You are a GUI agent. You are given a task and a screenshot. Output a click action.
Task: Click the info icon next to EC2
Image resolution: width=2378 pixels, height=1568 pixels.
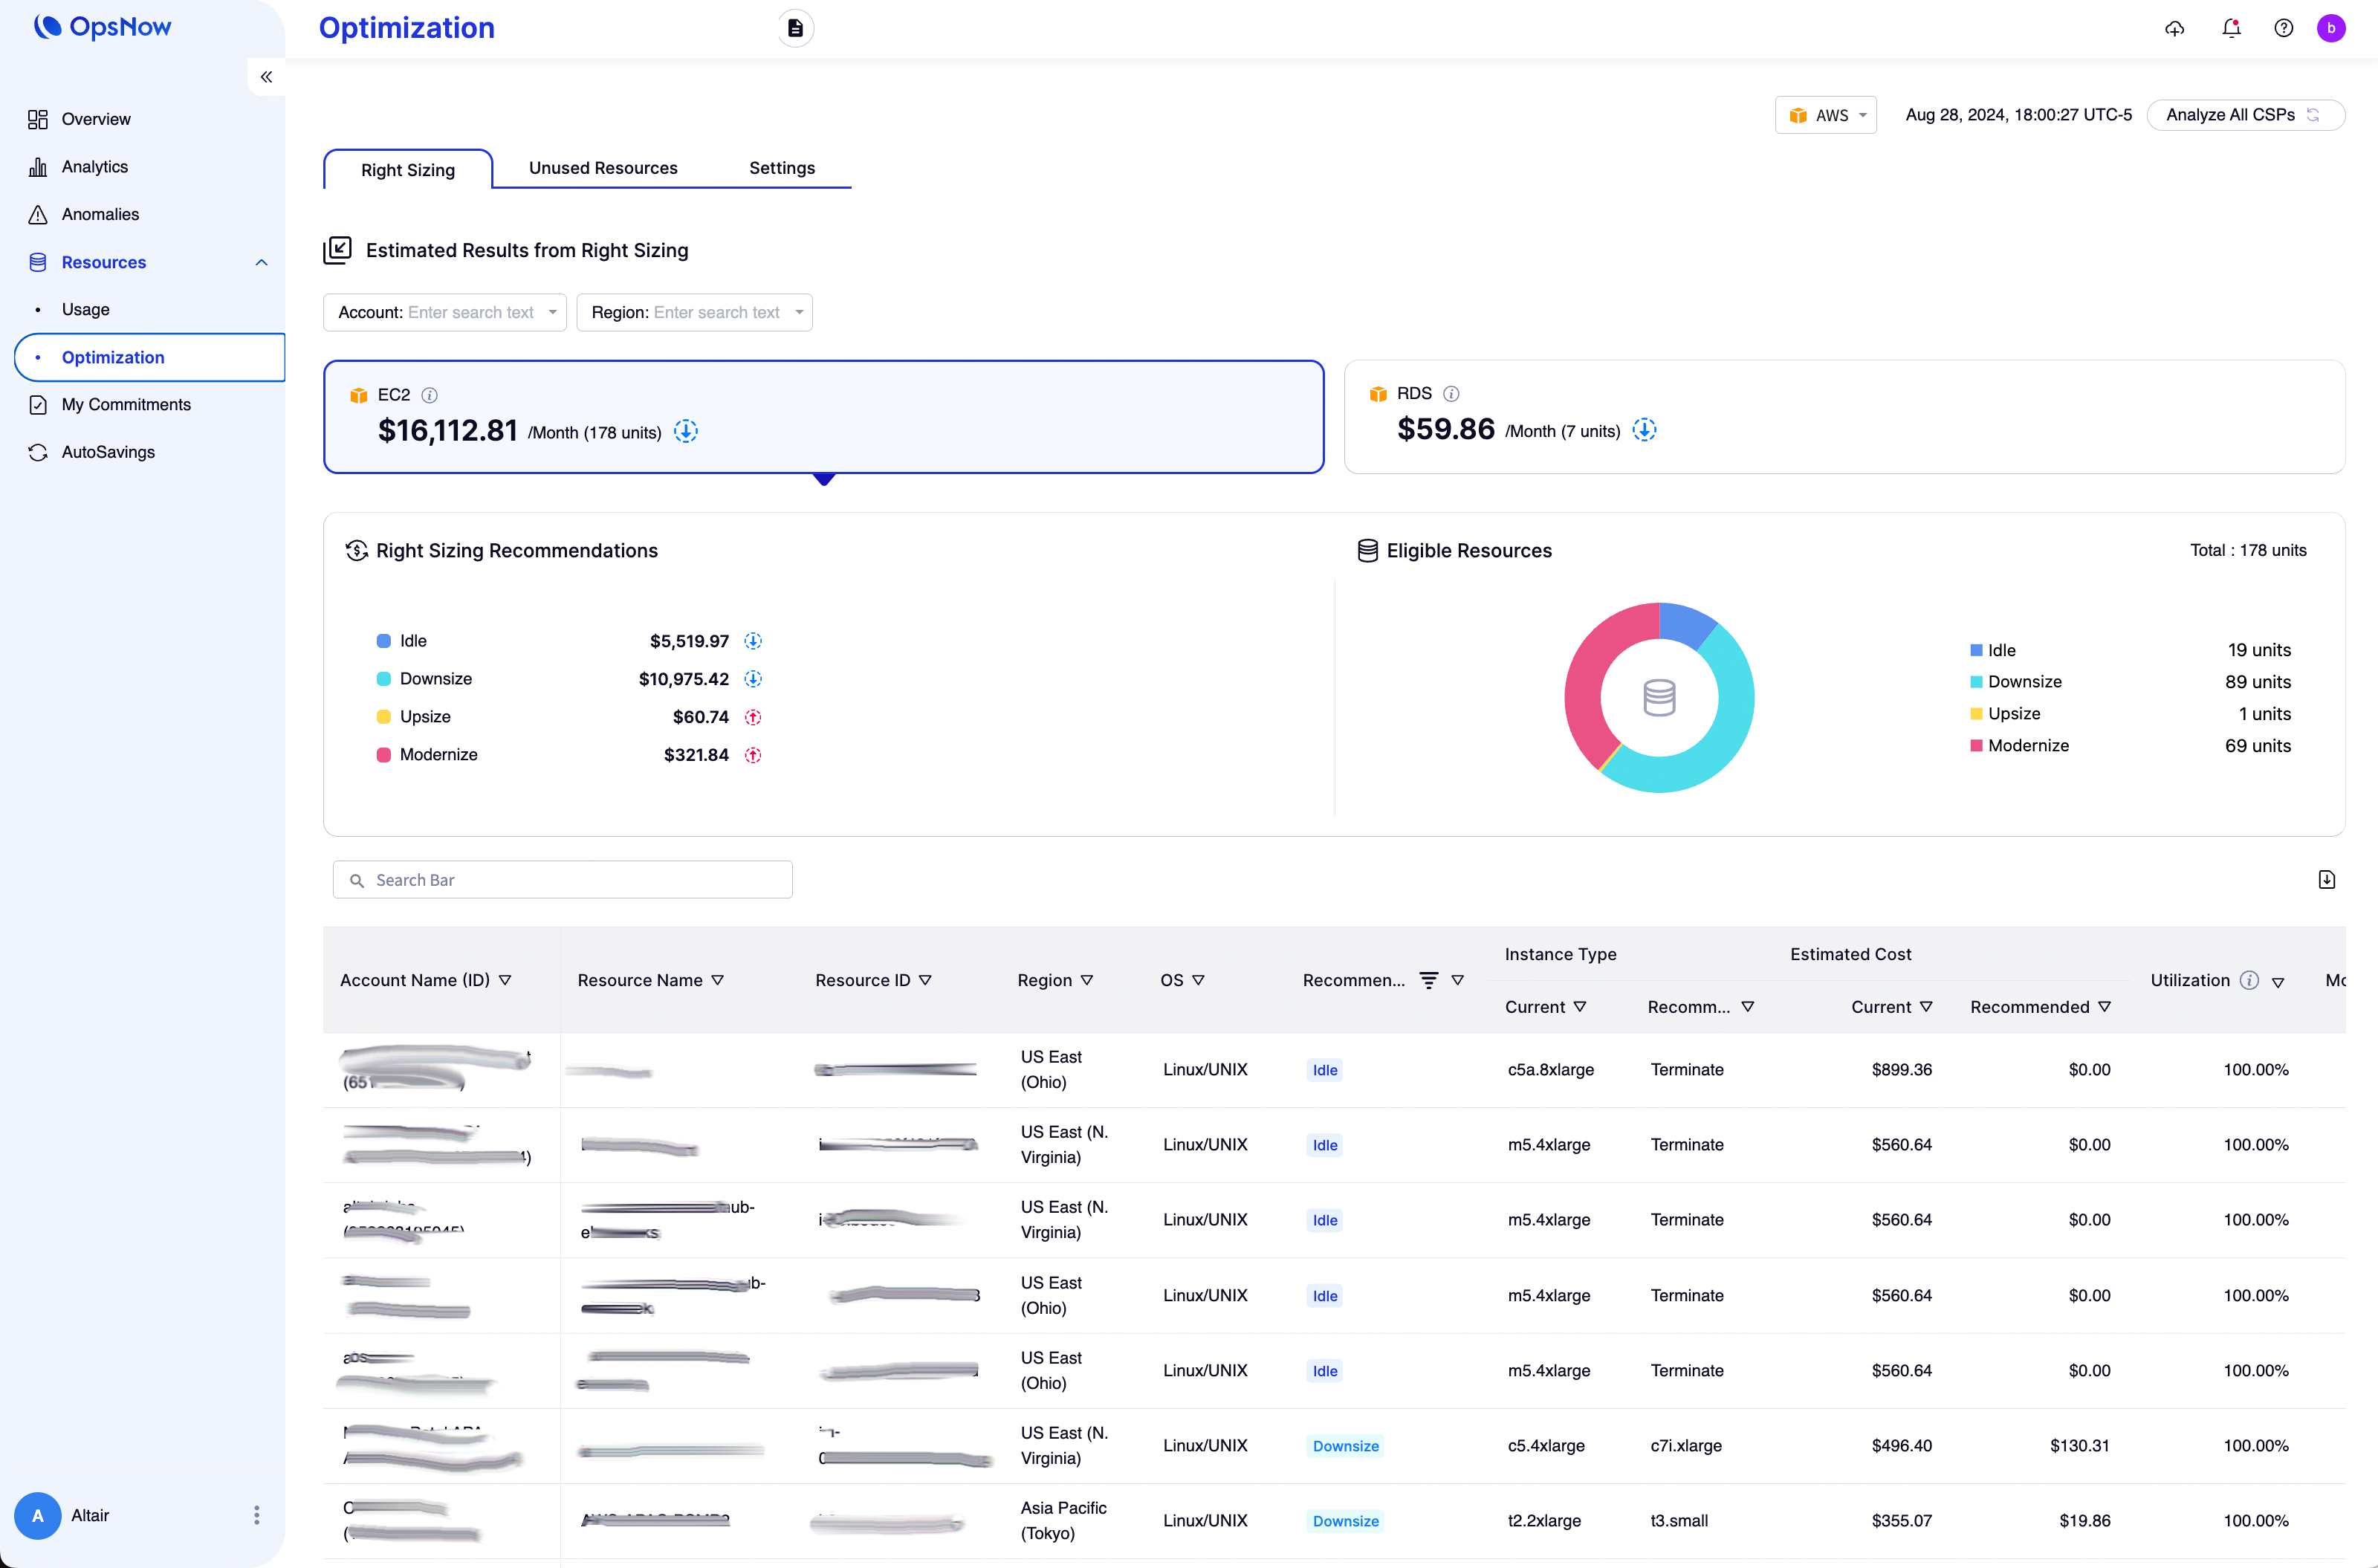click(x=429, y=395)
